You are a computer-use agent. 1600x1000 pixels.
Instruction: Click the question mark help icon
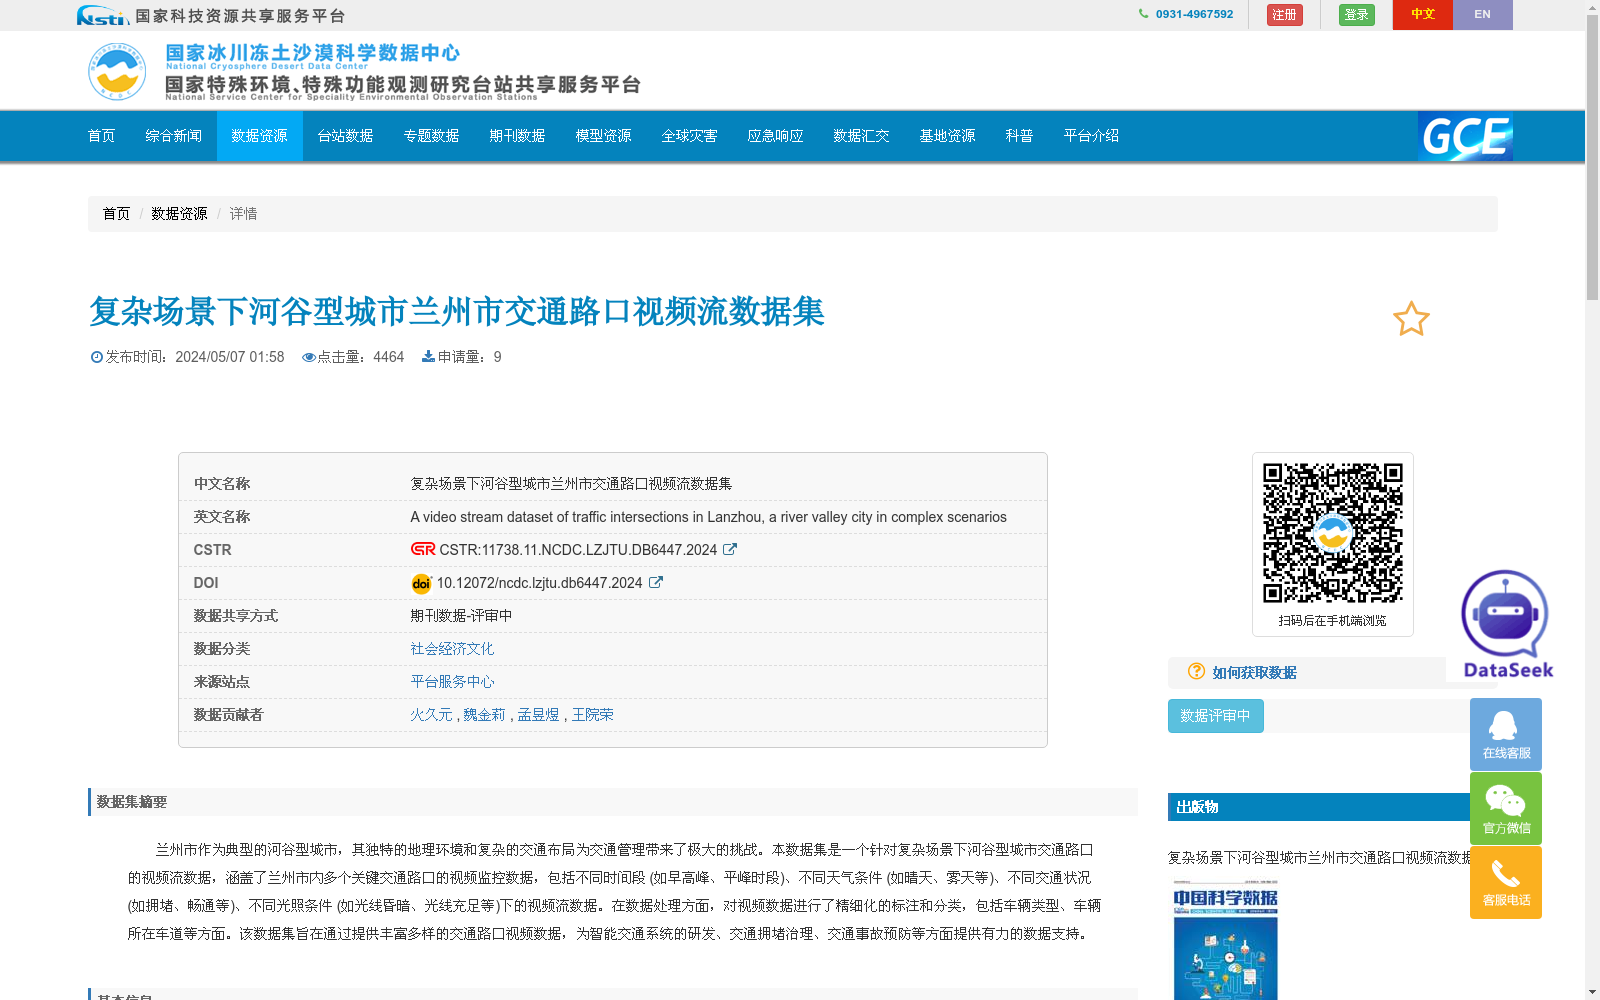point(1196,672)
